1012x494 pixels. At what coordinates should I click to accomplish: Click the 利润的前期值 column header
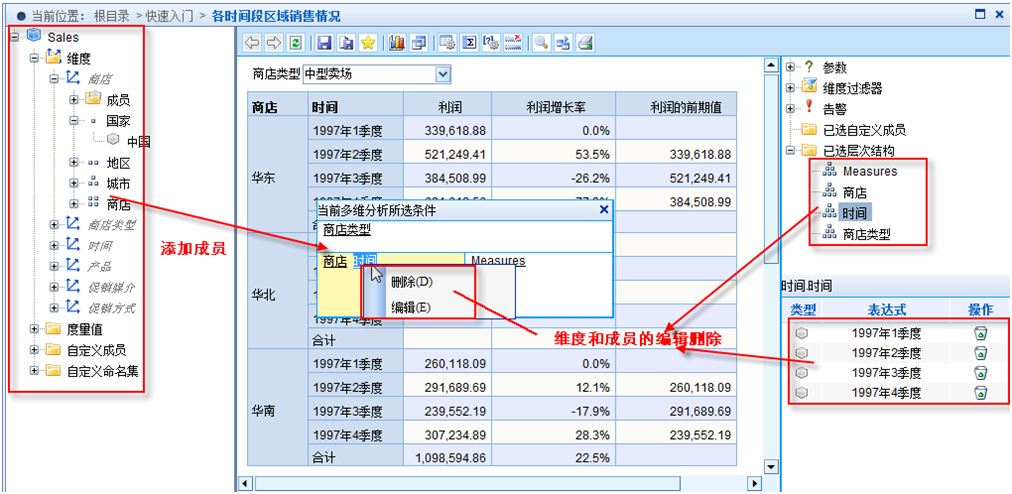676,105
